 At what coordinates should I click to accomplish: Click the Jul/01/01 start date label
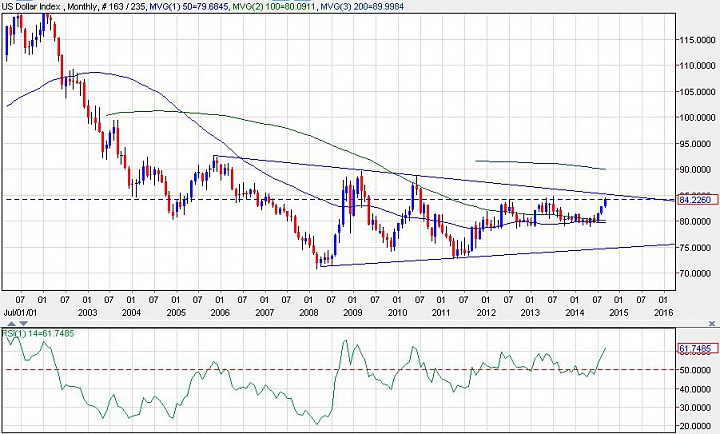[x=20, y=313]
